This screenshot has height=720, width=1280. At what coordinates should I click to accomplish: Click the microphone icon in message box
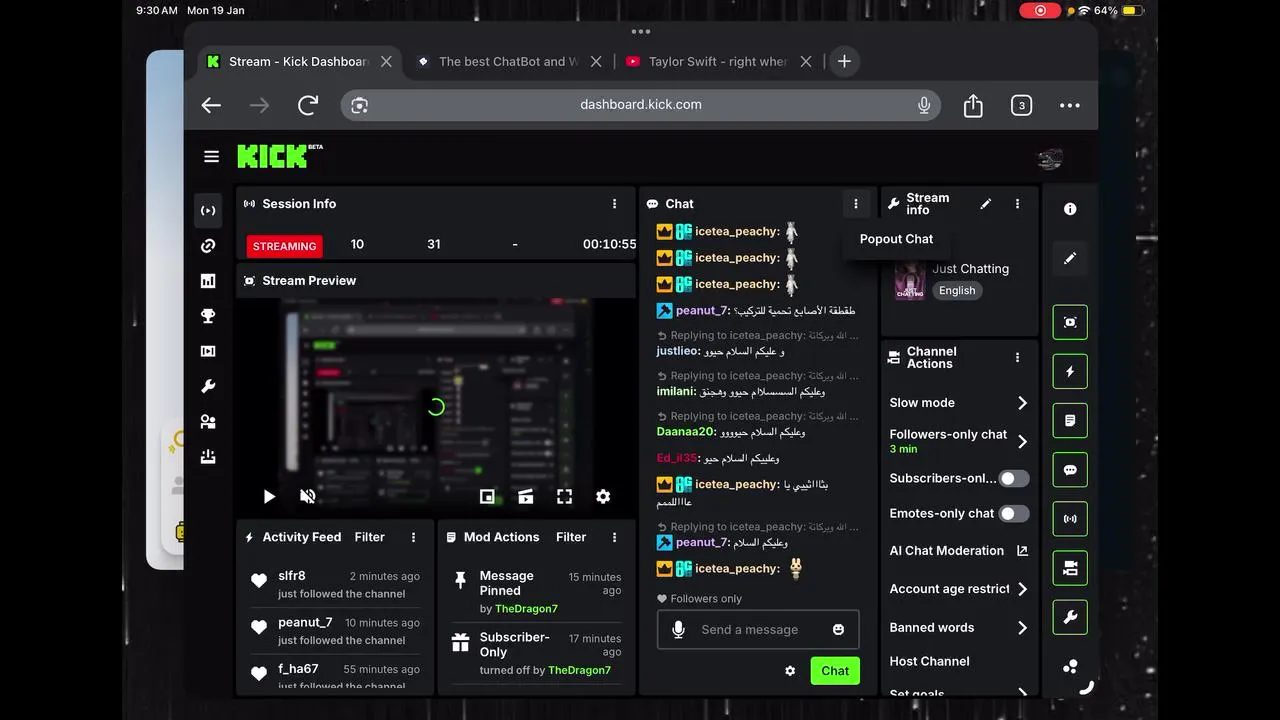tap(679, 630)
